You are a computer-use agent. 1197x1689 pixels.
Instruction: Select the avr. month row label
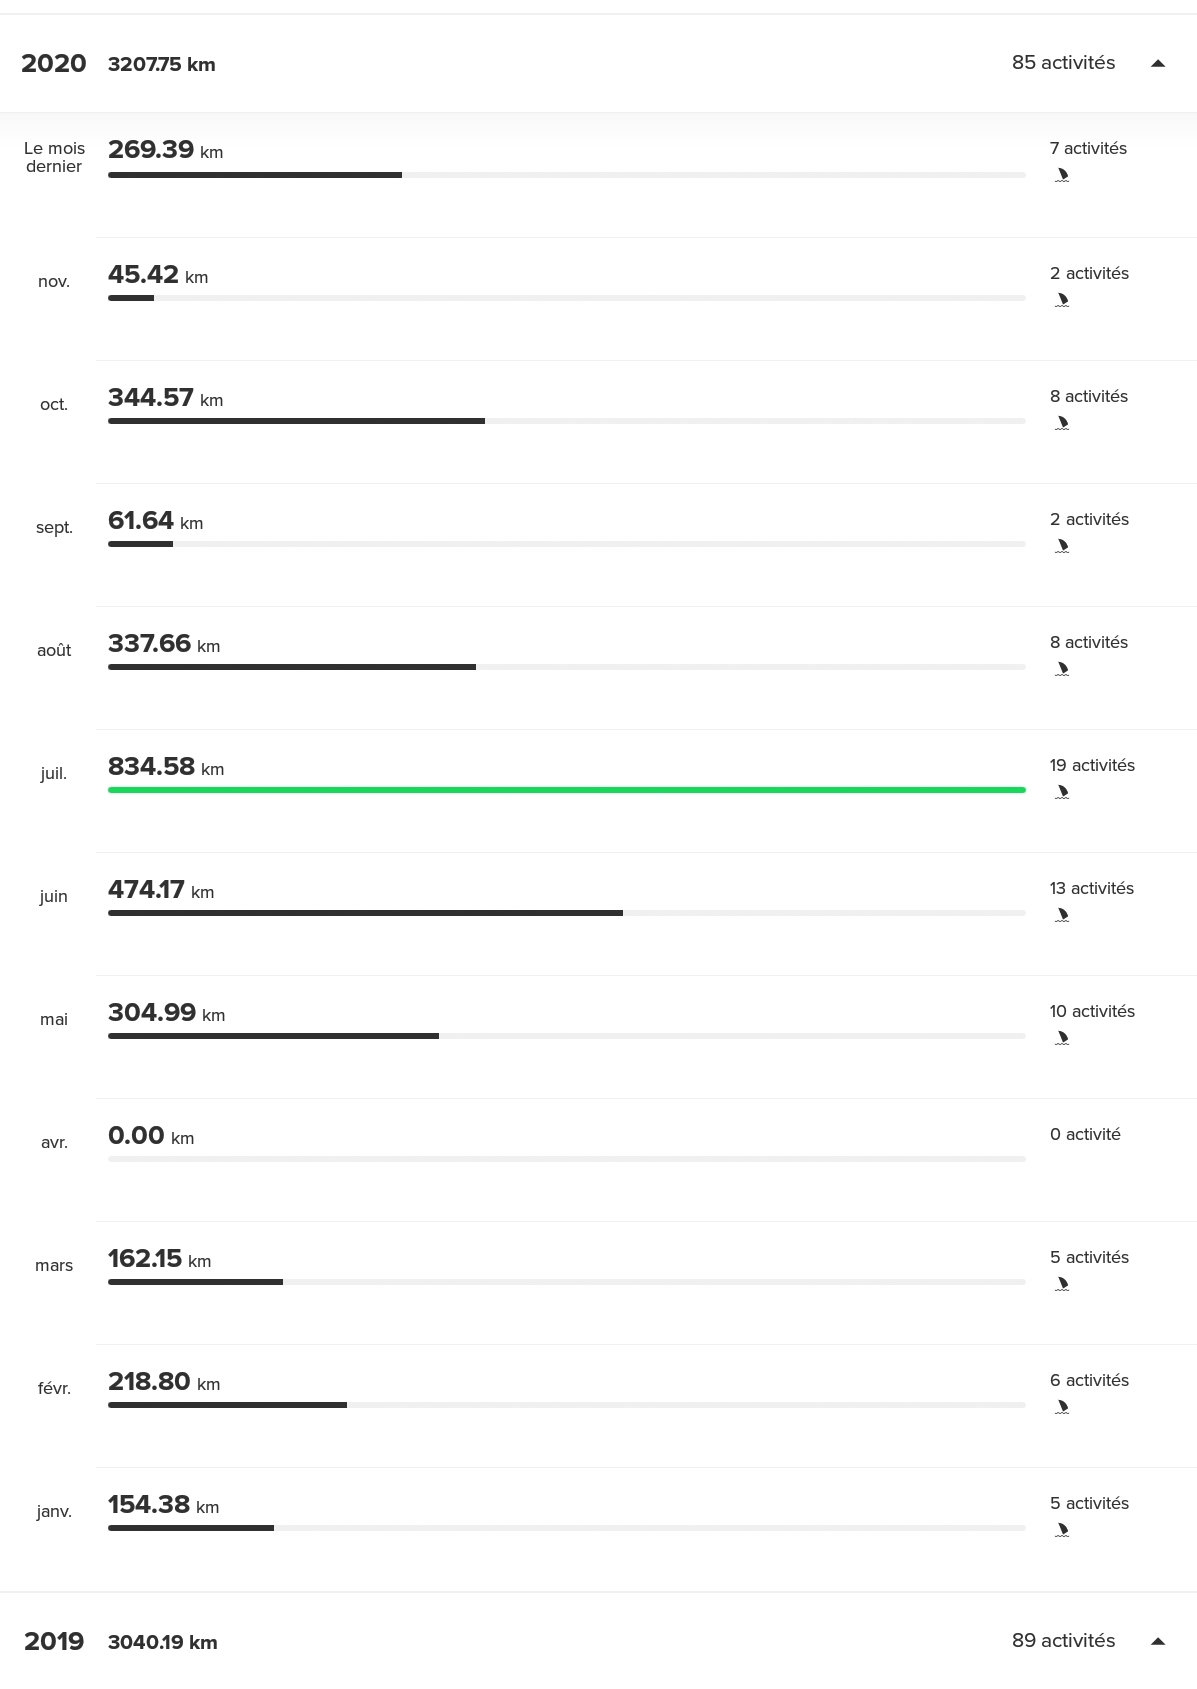coord(54,1142)
